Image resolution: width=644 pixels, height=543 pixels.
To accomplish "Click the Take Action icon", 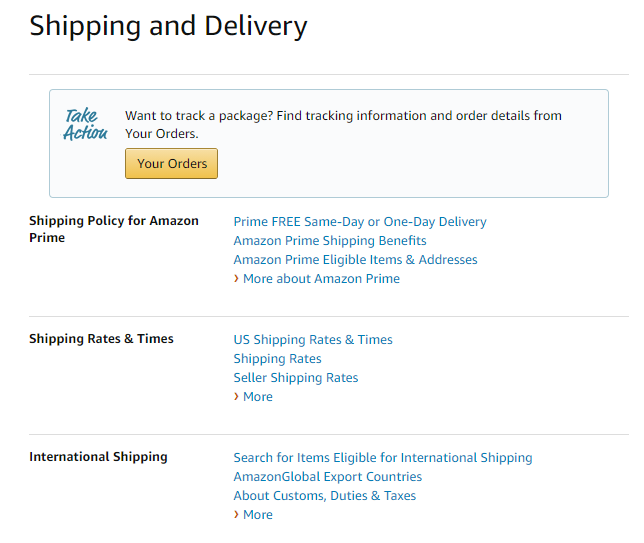I will 85,124.
